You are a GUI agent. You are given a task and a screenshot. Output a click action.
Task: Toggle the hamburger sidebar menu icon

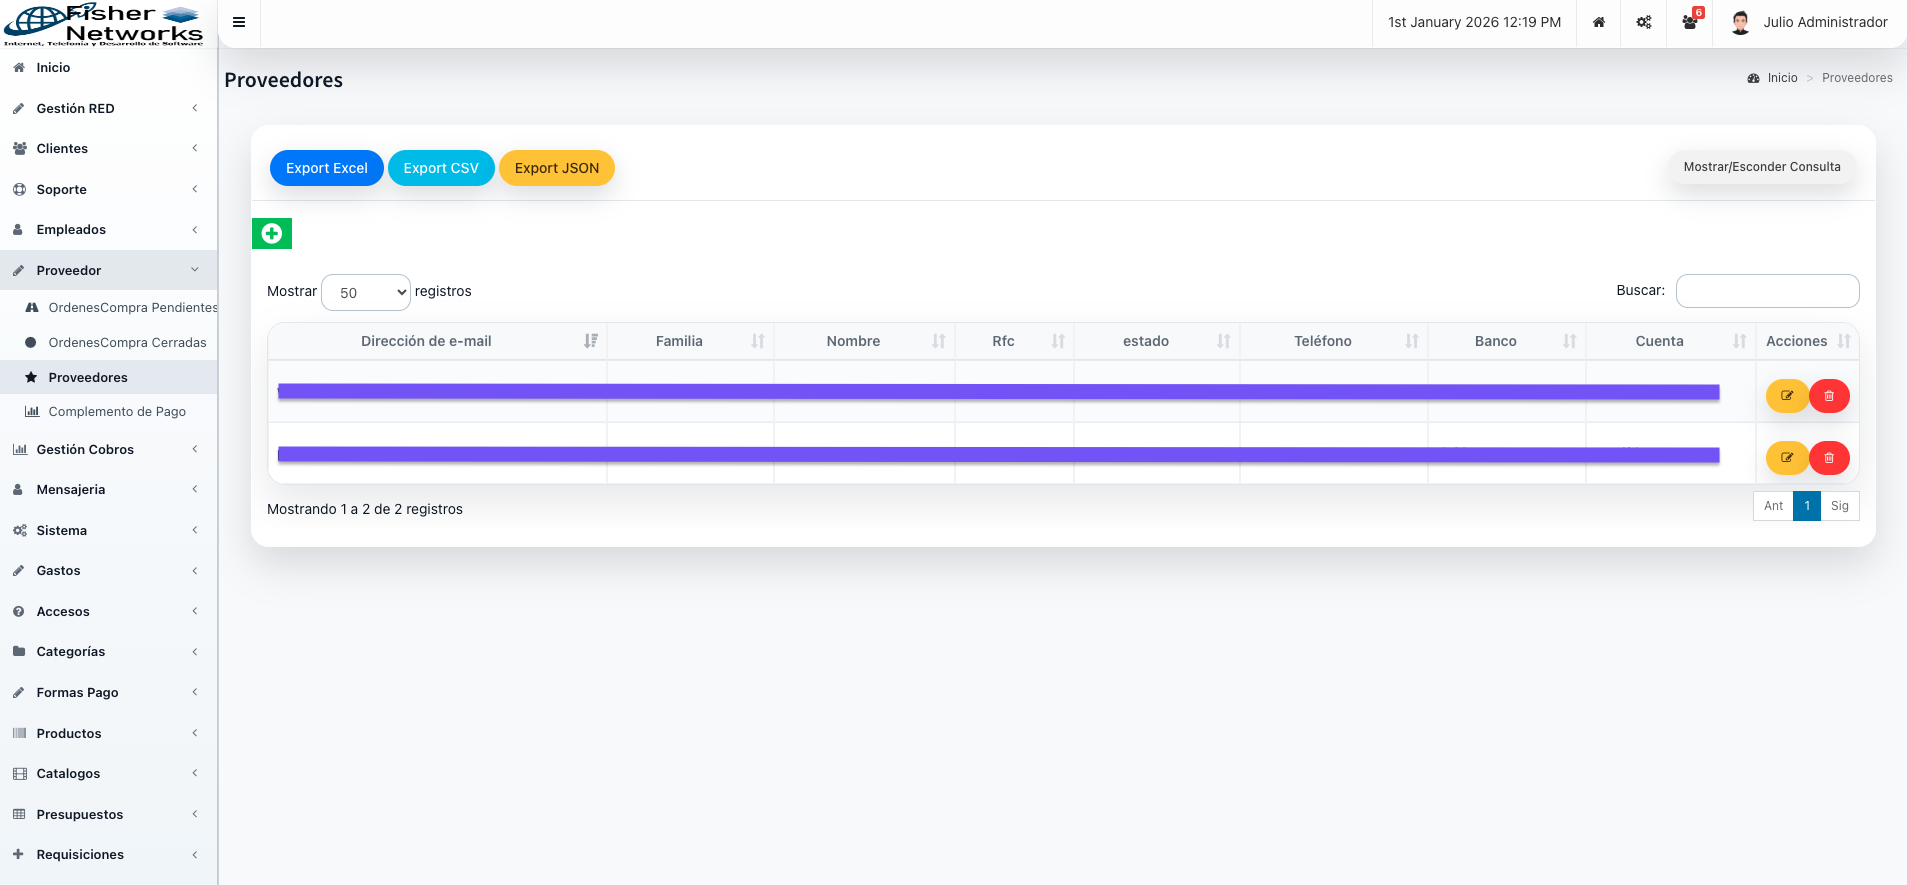239,22
